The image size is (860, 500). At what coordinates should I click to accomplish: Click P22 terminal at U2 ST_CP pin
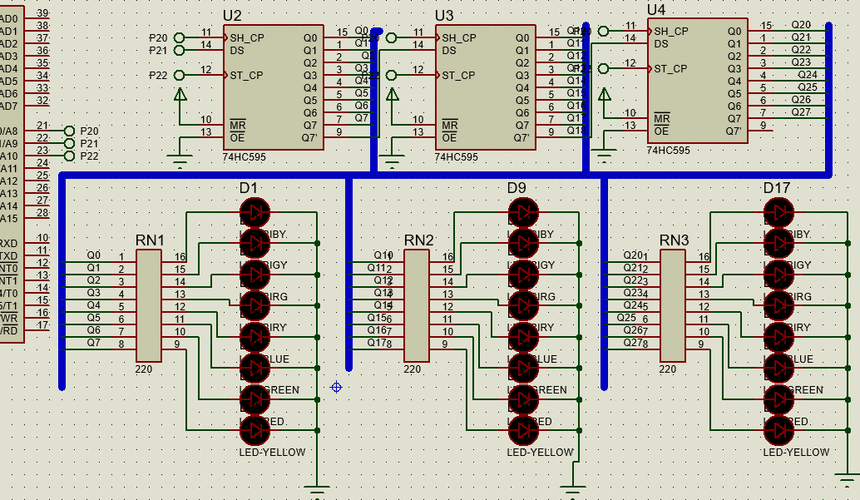[x=180, y=75]
